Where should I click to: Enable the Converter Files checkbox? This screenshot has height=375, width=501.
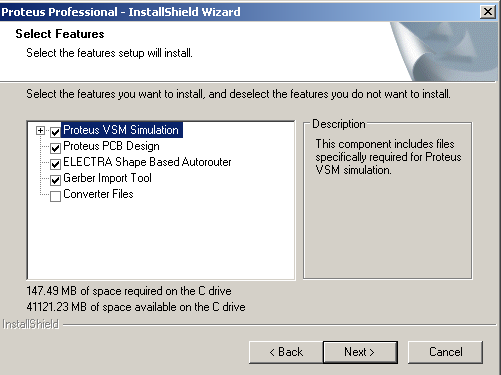coord(55,196)
